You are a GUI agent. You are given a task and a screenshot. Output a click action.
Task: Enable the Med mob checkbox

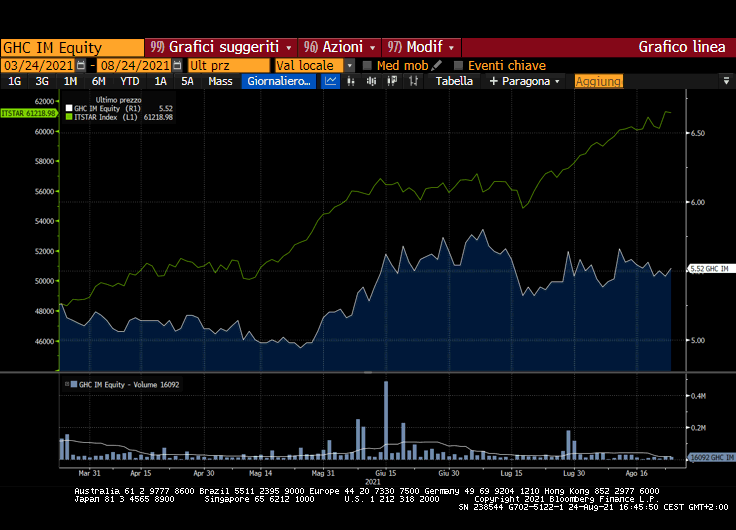(367, 65)
